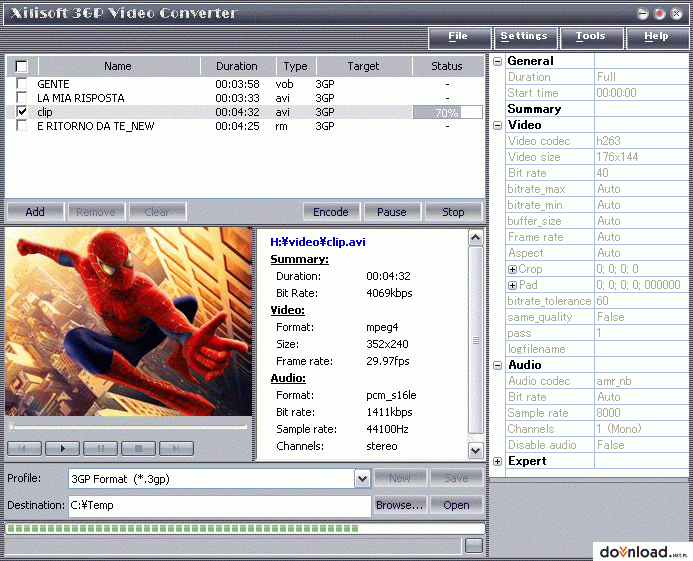Sort by the Name column header

click(x=118, y=66)
